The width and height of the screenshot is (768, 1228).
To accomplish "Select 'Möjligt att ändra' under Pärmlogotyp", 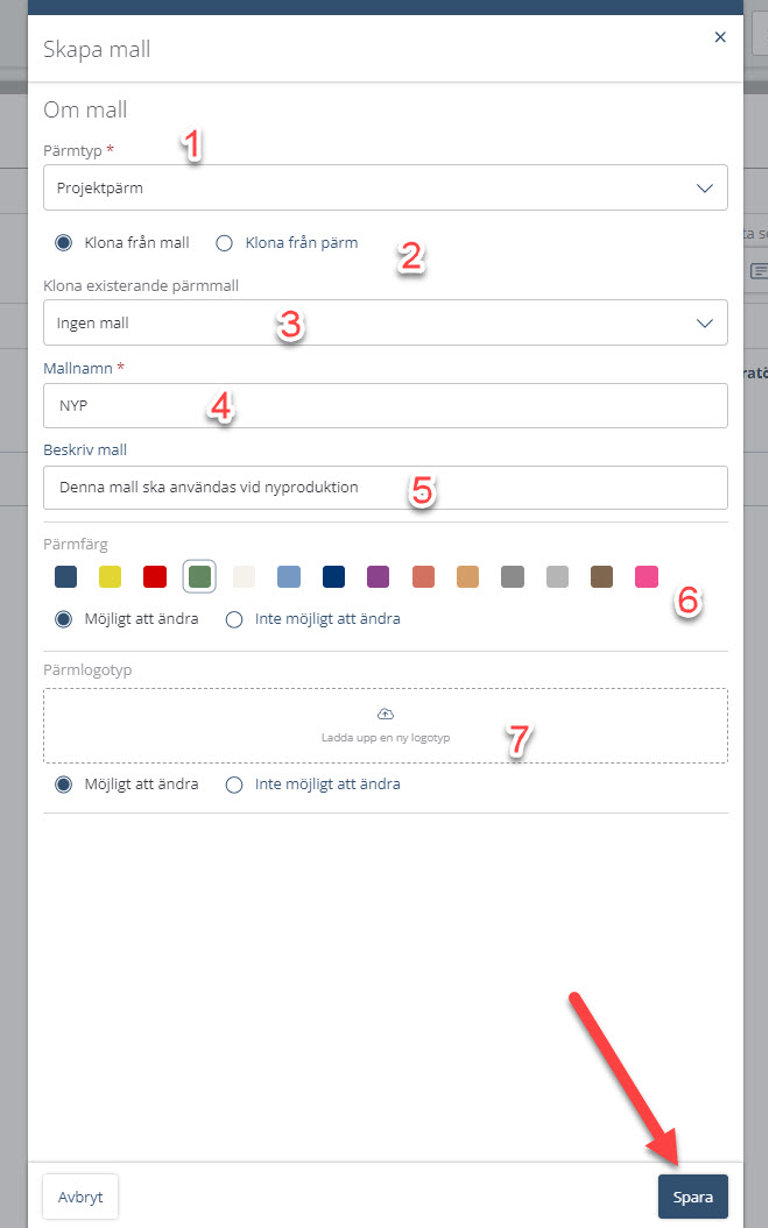I will 64,784.
